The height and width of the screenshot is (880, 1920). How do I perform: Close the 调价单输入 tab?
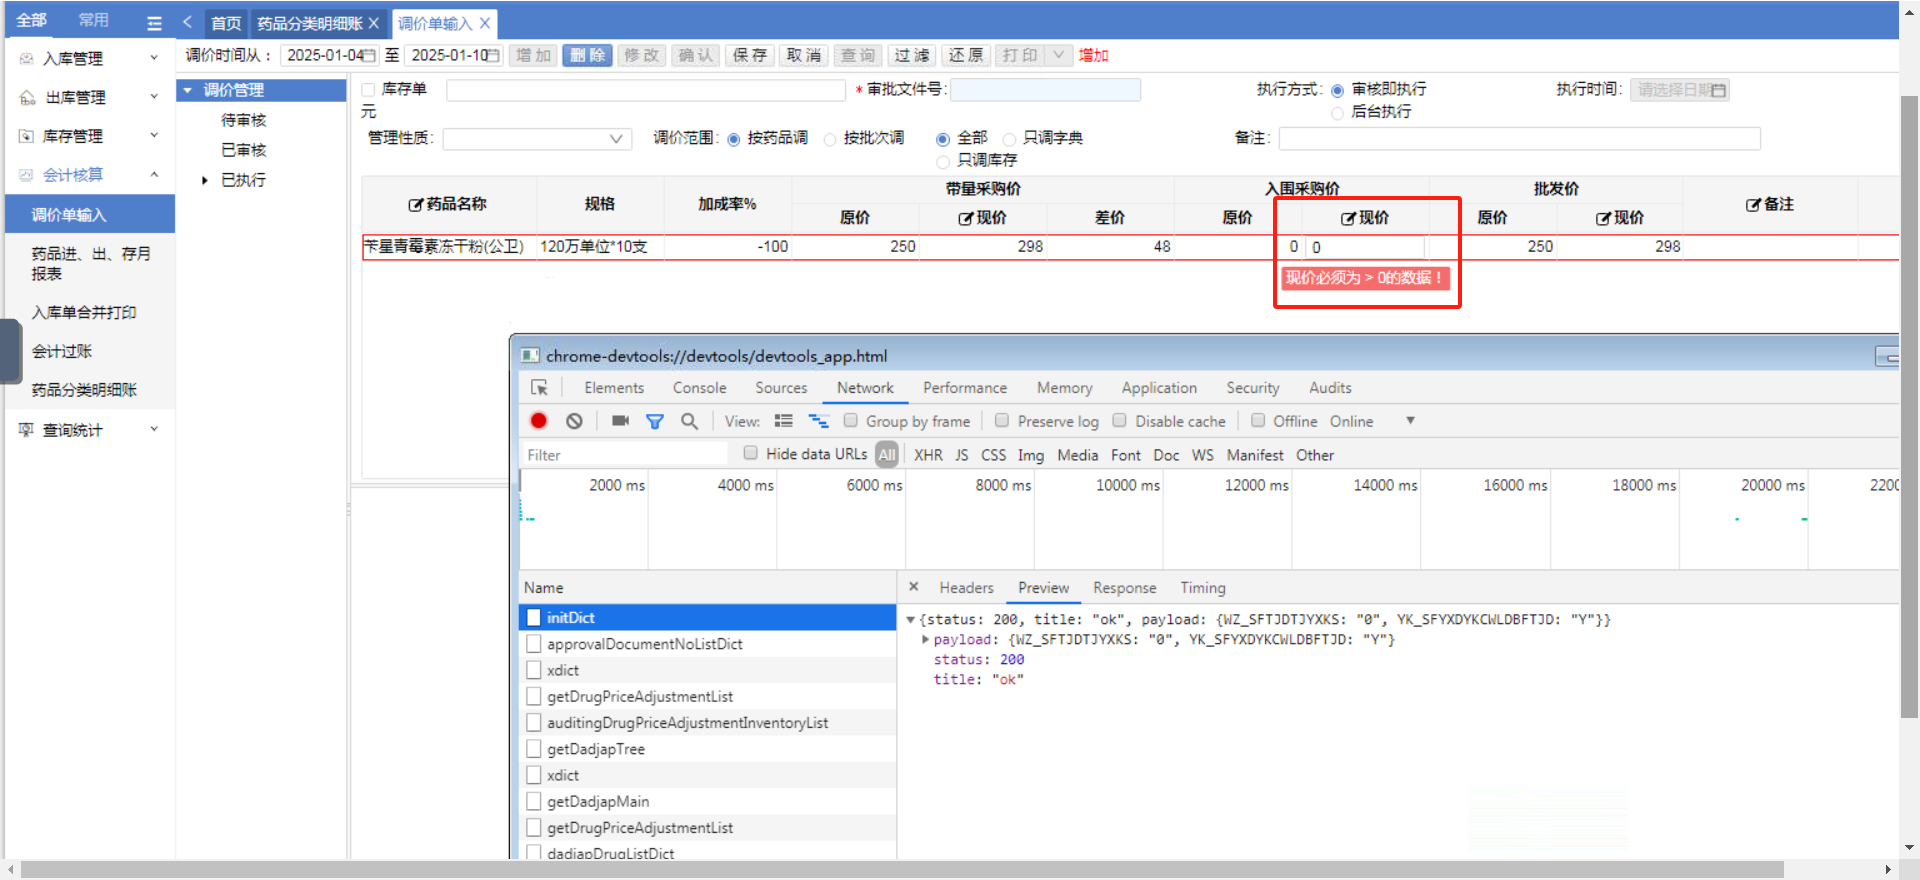(x=485, y=23)
